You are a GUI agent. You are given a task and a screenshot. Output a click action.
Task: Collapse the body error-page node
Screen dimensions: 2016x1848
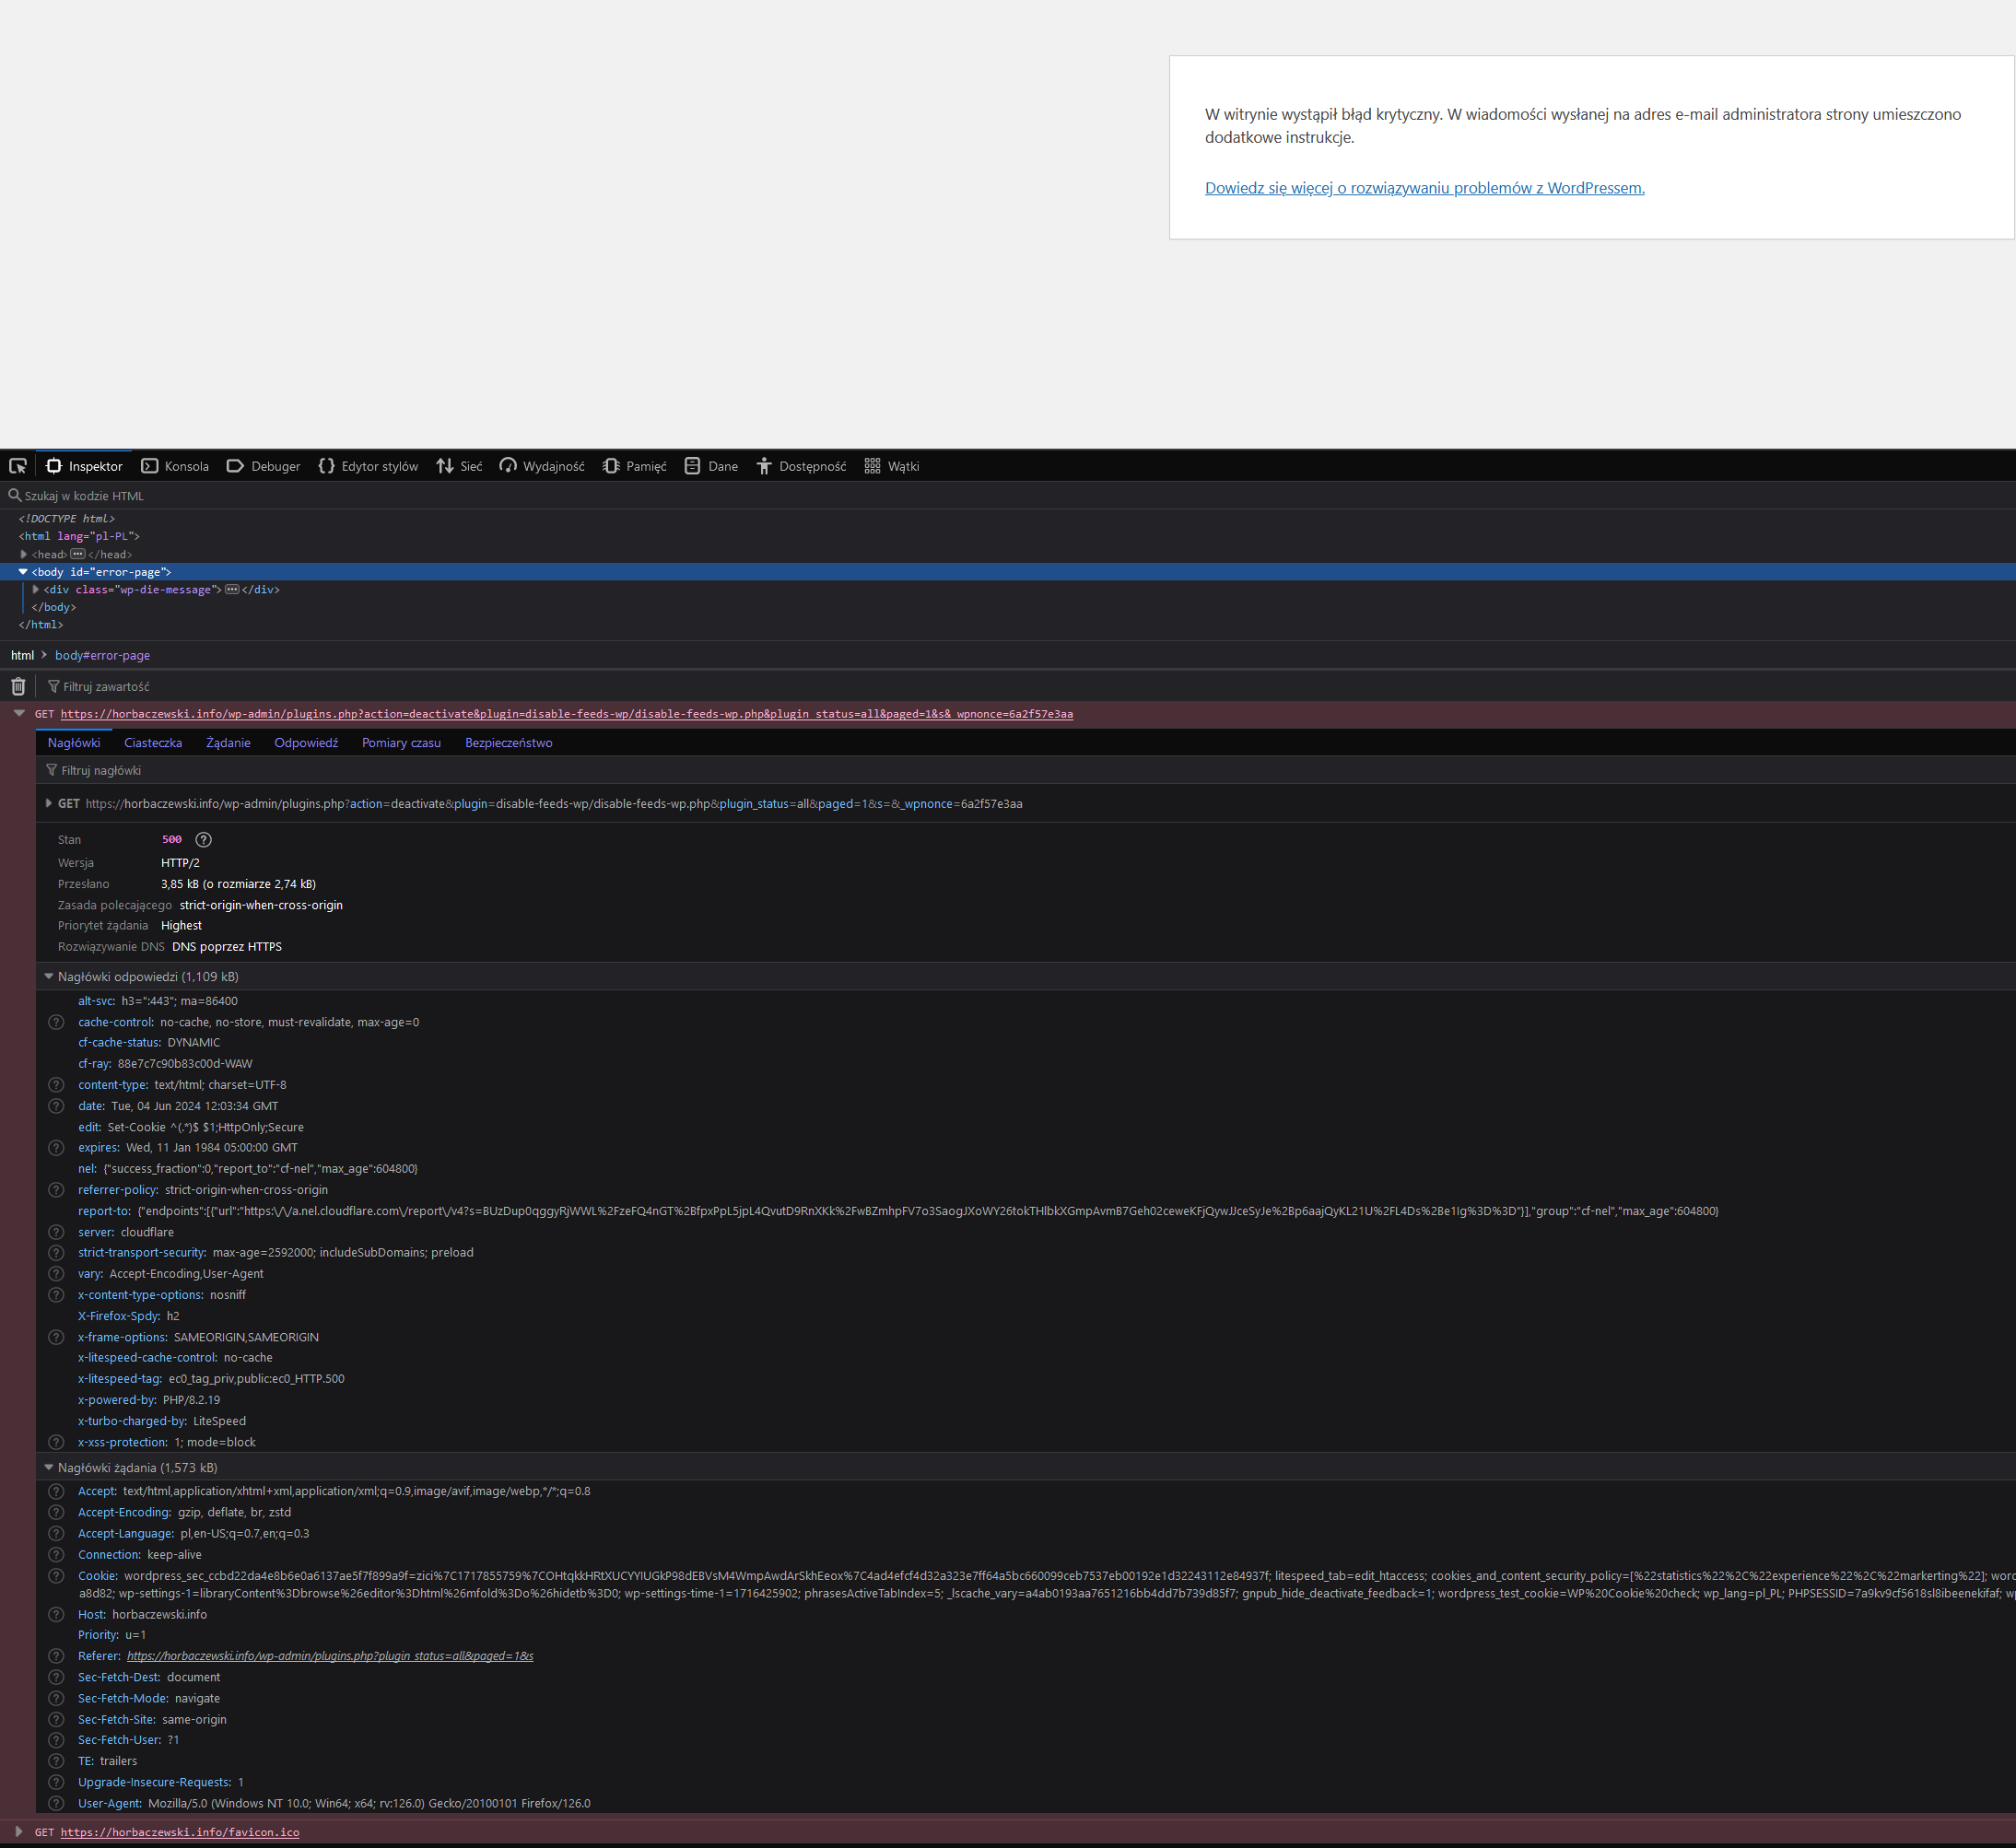point(23,572)
